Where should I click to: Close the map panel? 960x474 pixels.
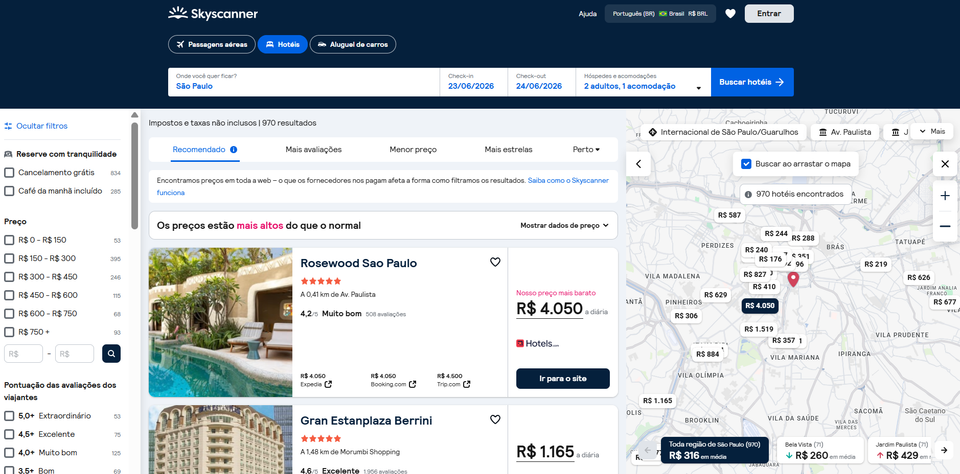[945, 164]
